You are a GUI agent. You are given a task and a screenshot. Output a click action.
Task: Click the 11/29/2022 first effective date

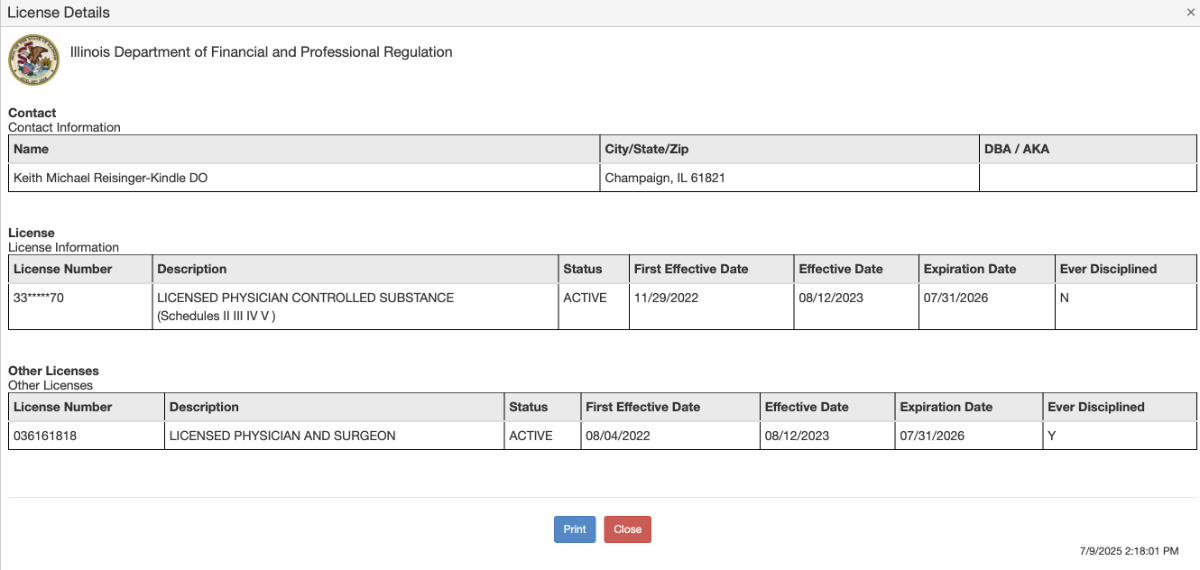coord(665,298)
